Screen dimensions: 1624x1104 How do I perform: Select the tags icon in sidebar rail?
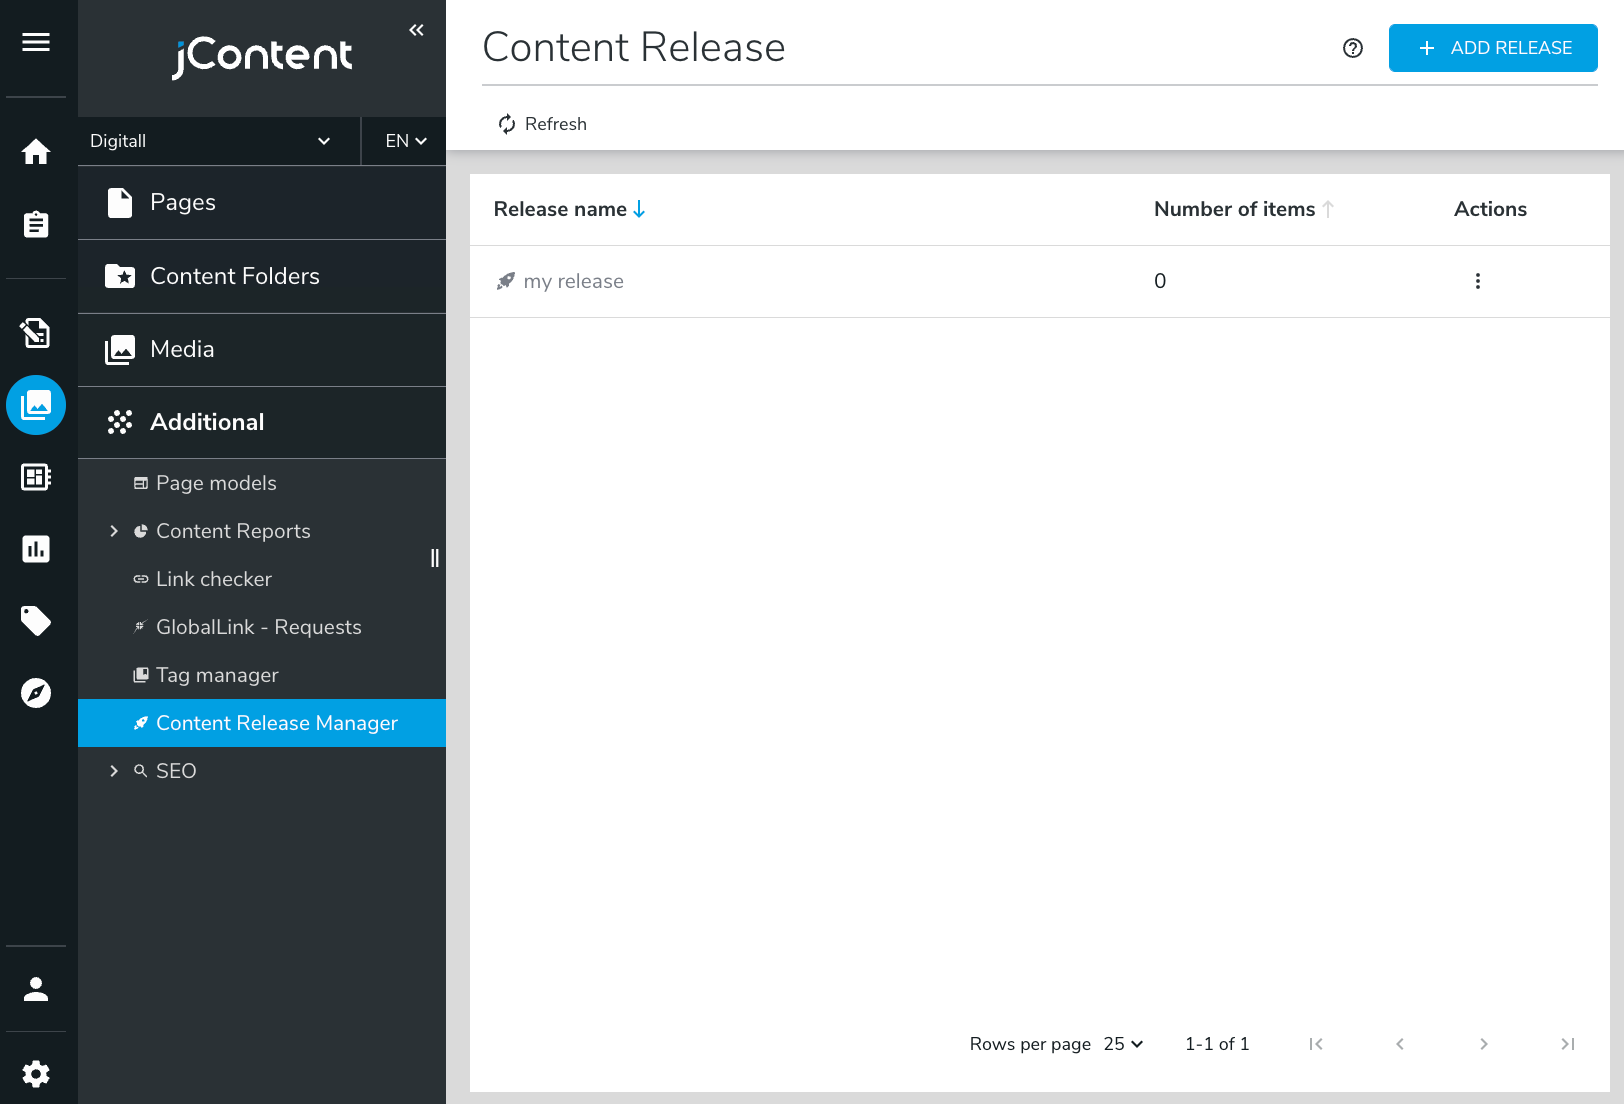coord(36,621)
